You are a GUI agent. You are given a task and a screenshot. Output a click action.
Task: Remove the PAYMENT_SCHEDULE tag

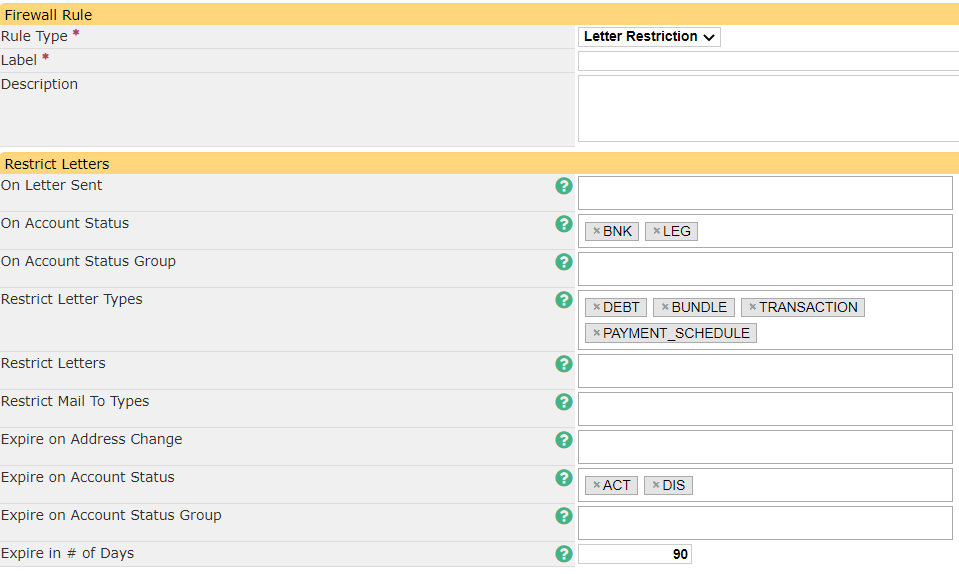click(596, 333)
